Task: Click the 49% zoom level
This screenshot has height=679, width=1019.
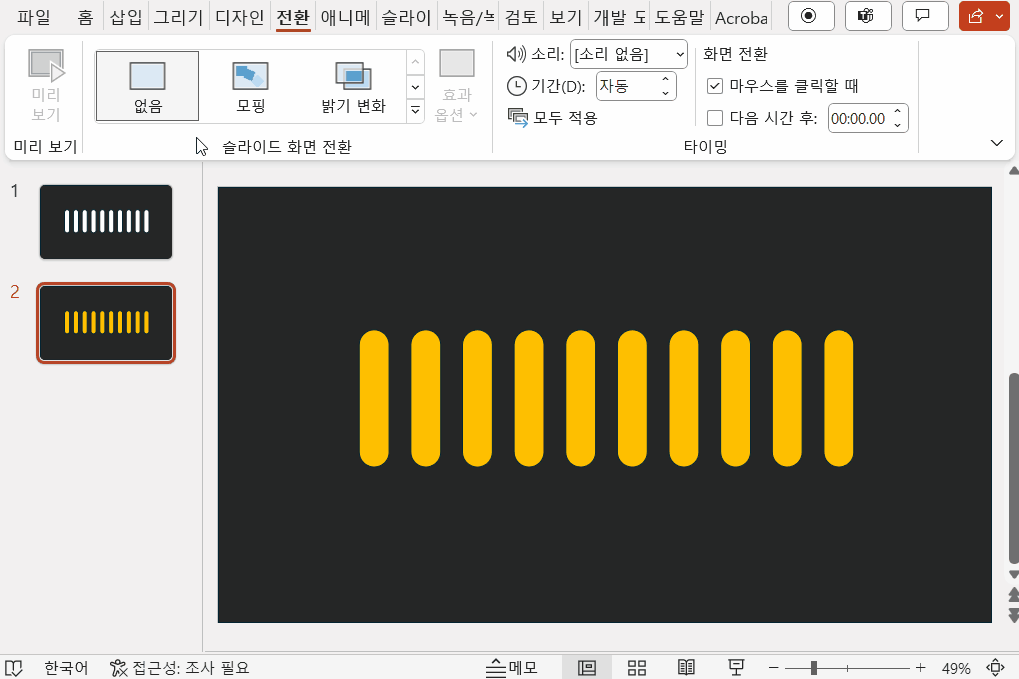Action: 956,668
